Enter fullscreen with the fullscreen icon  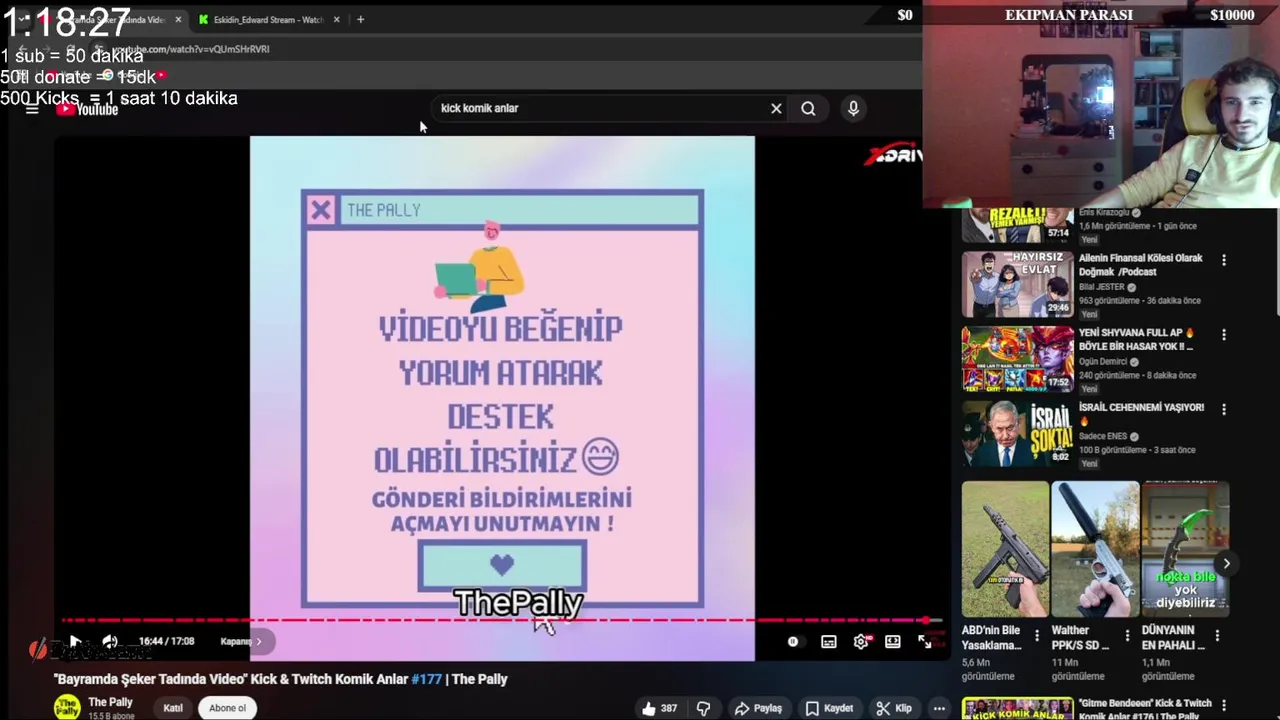coord(925,642)
